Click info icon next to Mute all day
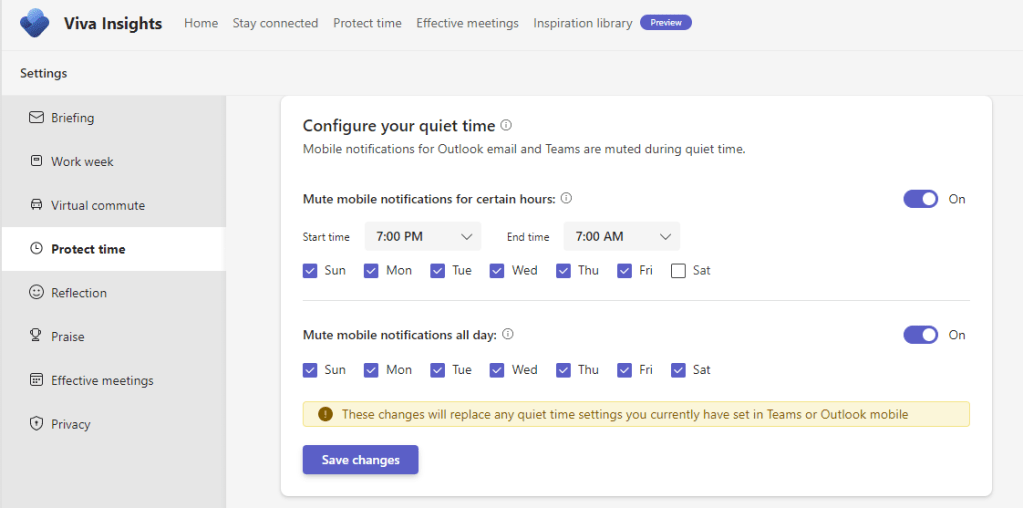This screenshot has height=508, width=1023. (x=507, y=335)
